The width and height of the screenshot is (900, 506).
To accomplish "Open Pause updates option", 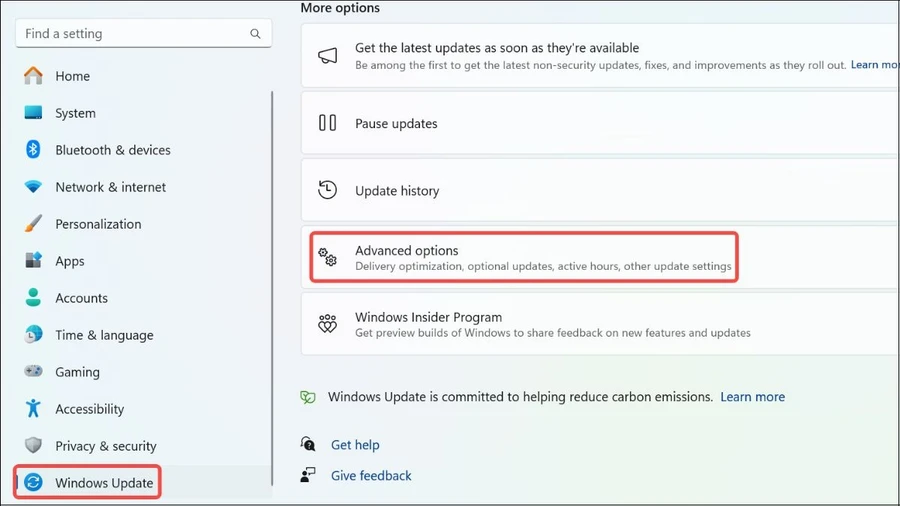I will [x=600, y=123].
